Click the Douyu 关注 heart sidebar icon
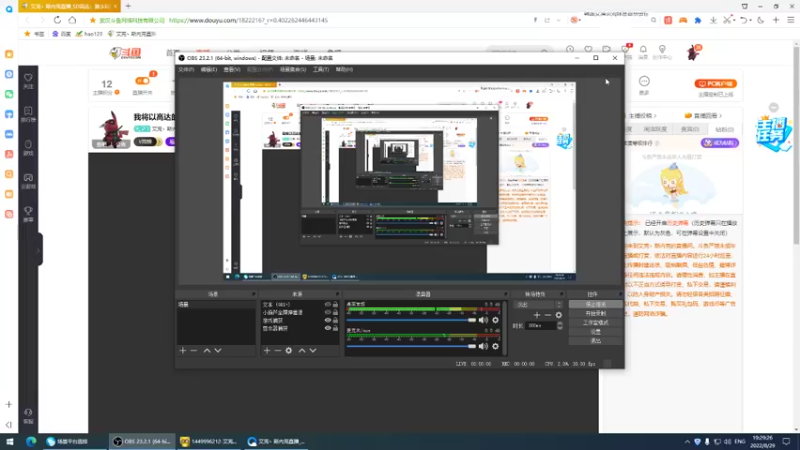800x450 pixels. 28,81
